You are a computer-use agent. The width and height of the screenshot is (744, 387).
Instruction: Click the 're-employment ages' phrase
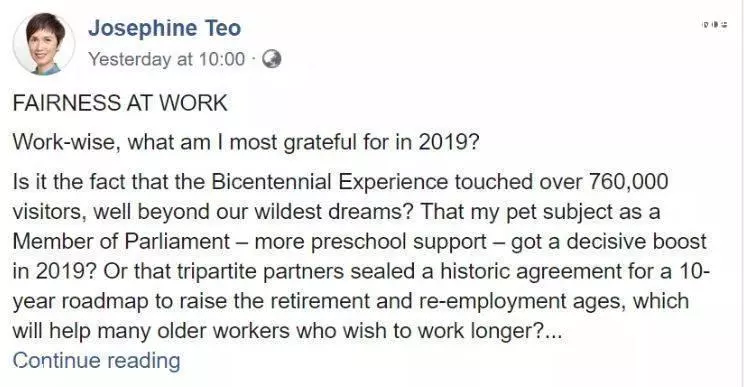click(521, 302)
